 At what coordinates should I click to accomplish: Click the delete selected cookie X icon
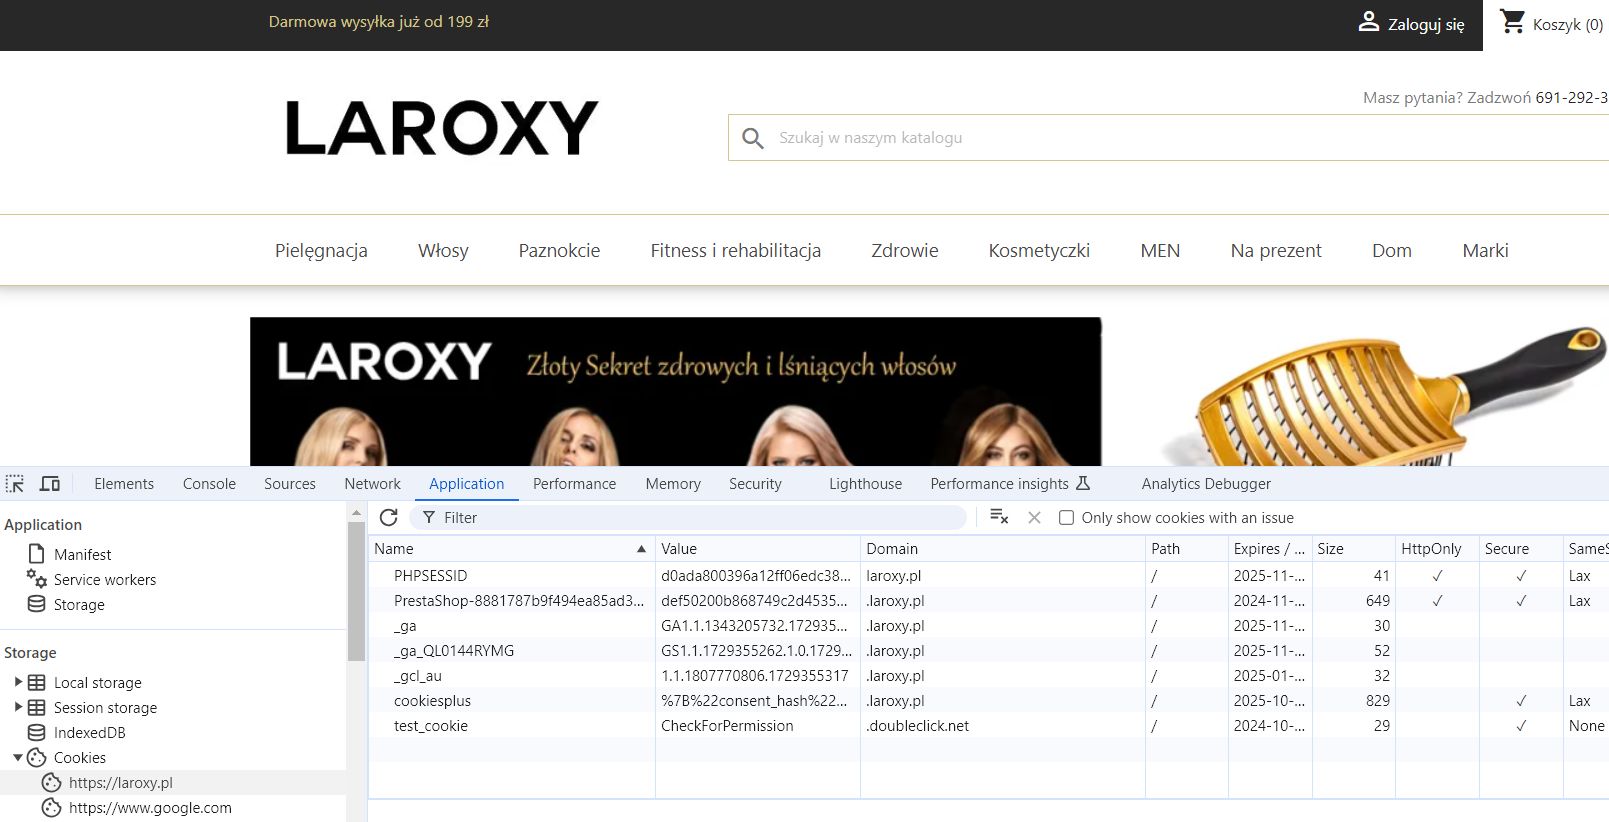pos(1034,517)
